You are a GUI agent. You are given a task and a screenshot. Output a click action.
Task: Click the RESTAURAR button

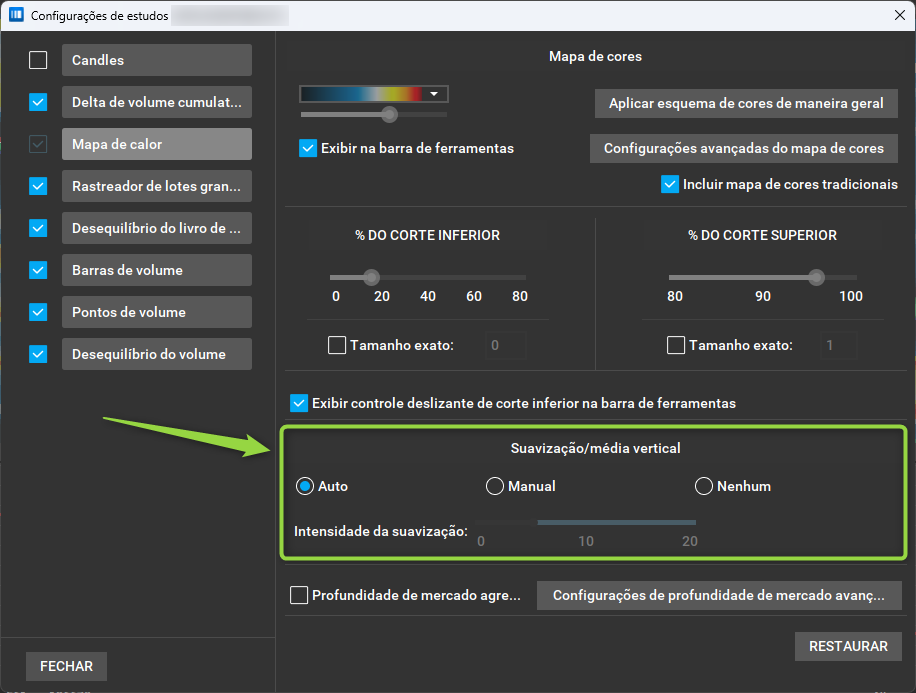tap(848, 646)
